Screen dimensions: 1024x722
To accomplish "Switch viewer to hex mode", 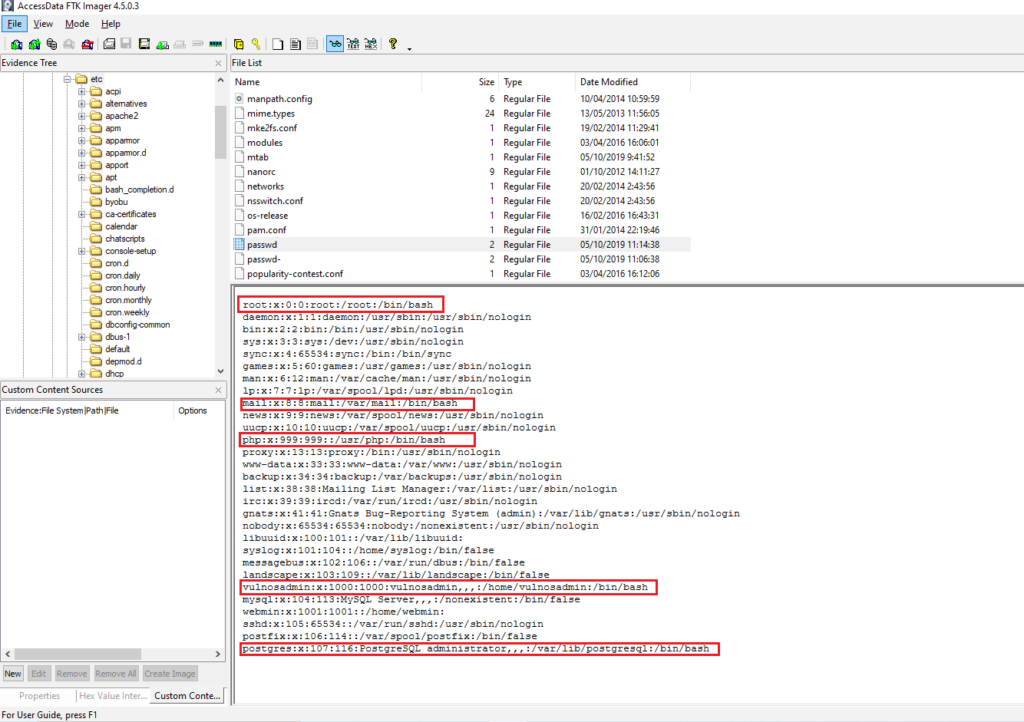I will click(371, 43).
